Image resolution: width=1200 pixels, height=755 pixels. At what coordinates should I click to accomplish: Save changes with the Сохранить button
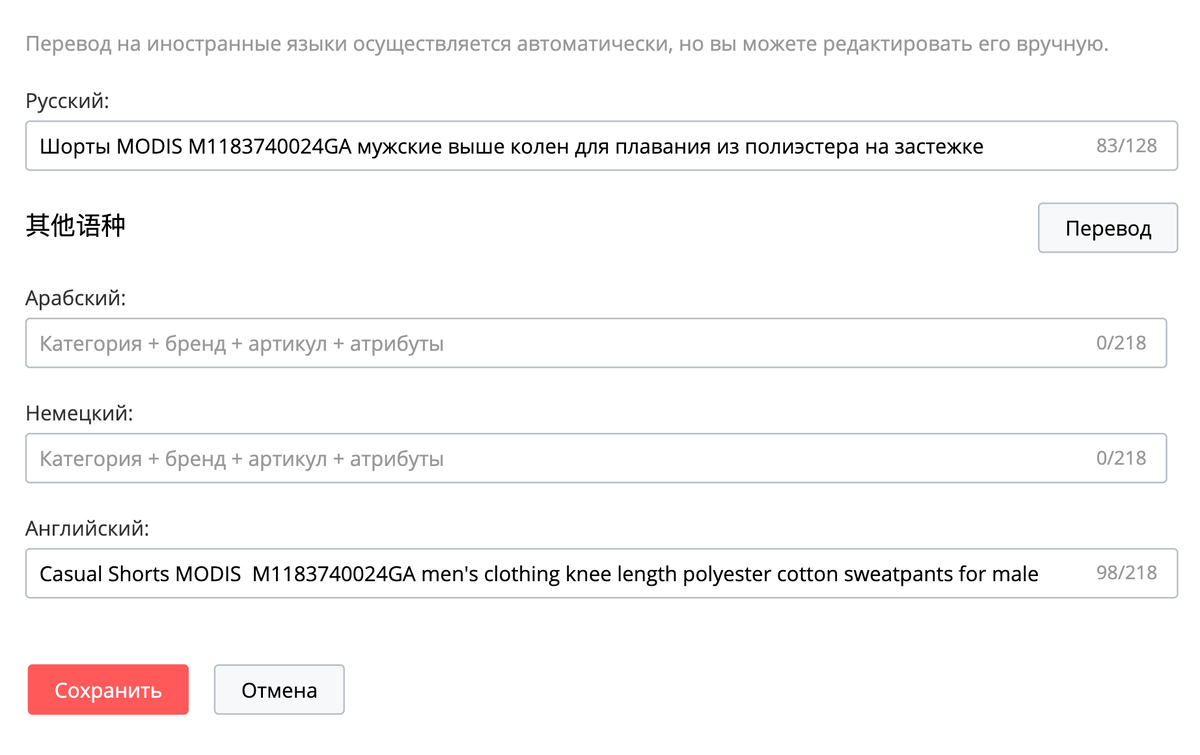point(108,690)
